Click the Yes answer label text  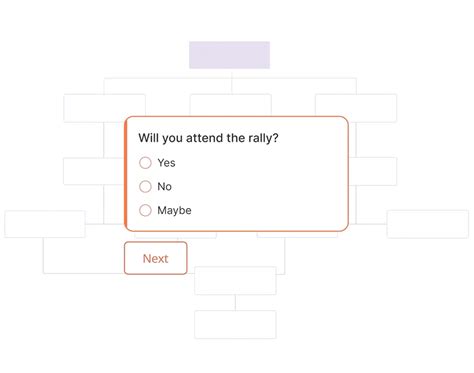[x=166, y=163]
